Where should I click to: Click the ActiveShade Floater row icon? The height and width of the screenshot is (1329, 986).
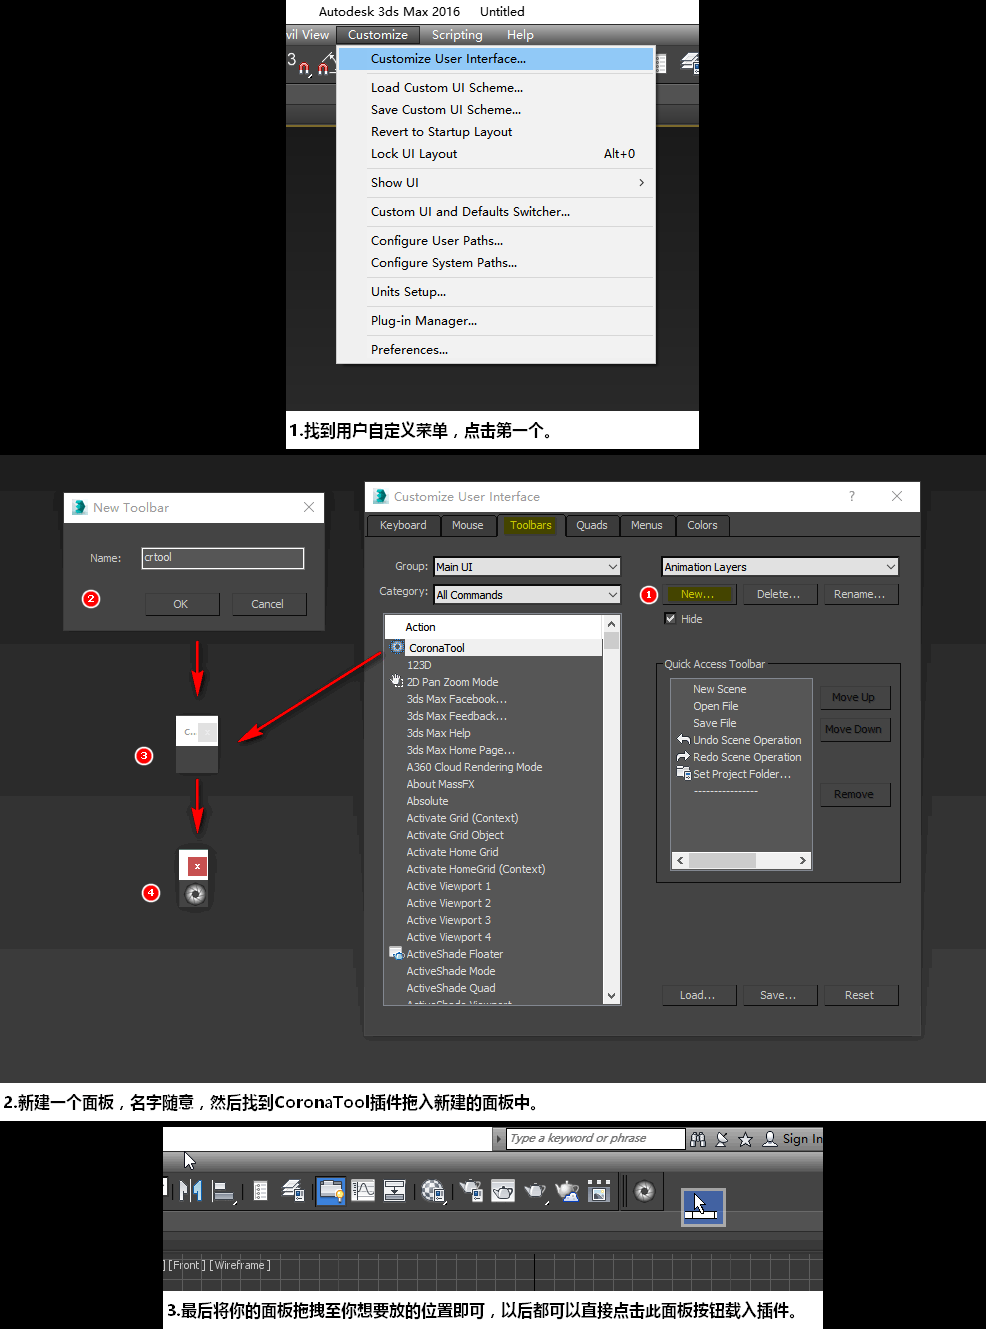tap(397, 953)
